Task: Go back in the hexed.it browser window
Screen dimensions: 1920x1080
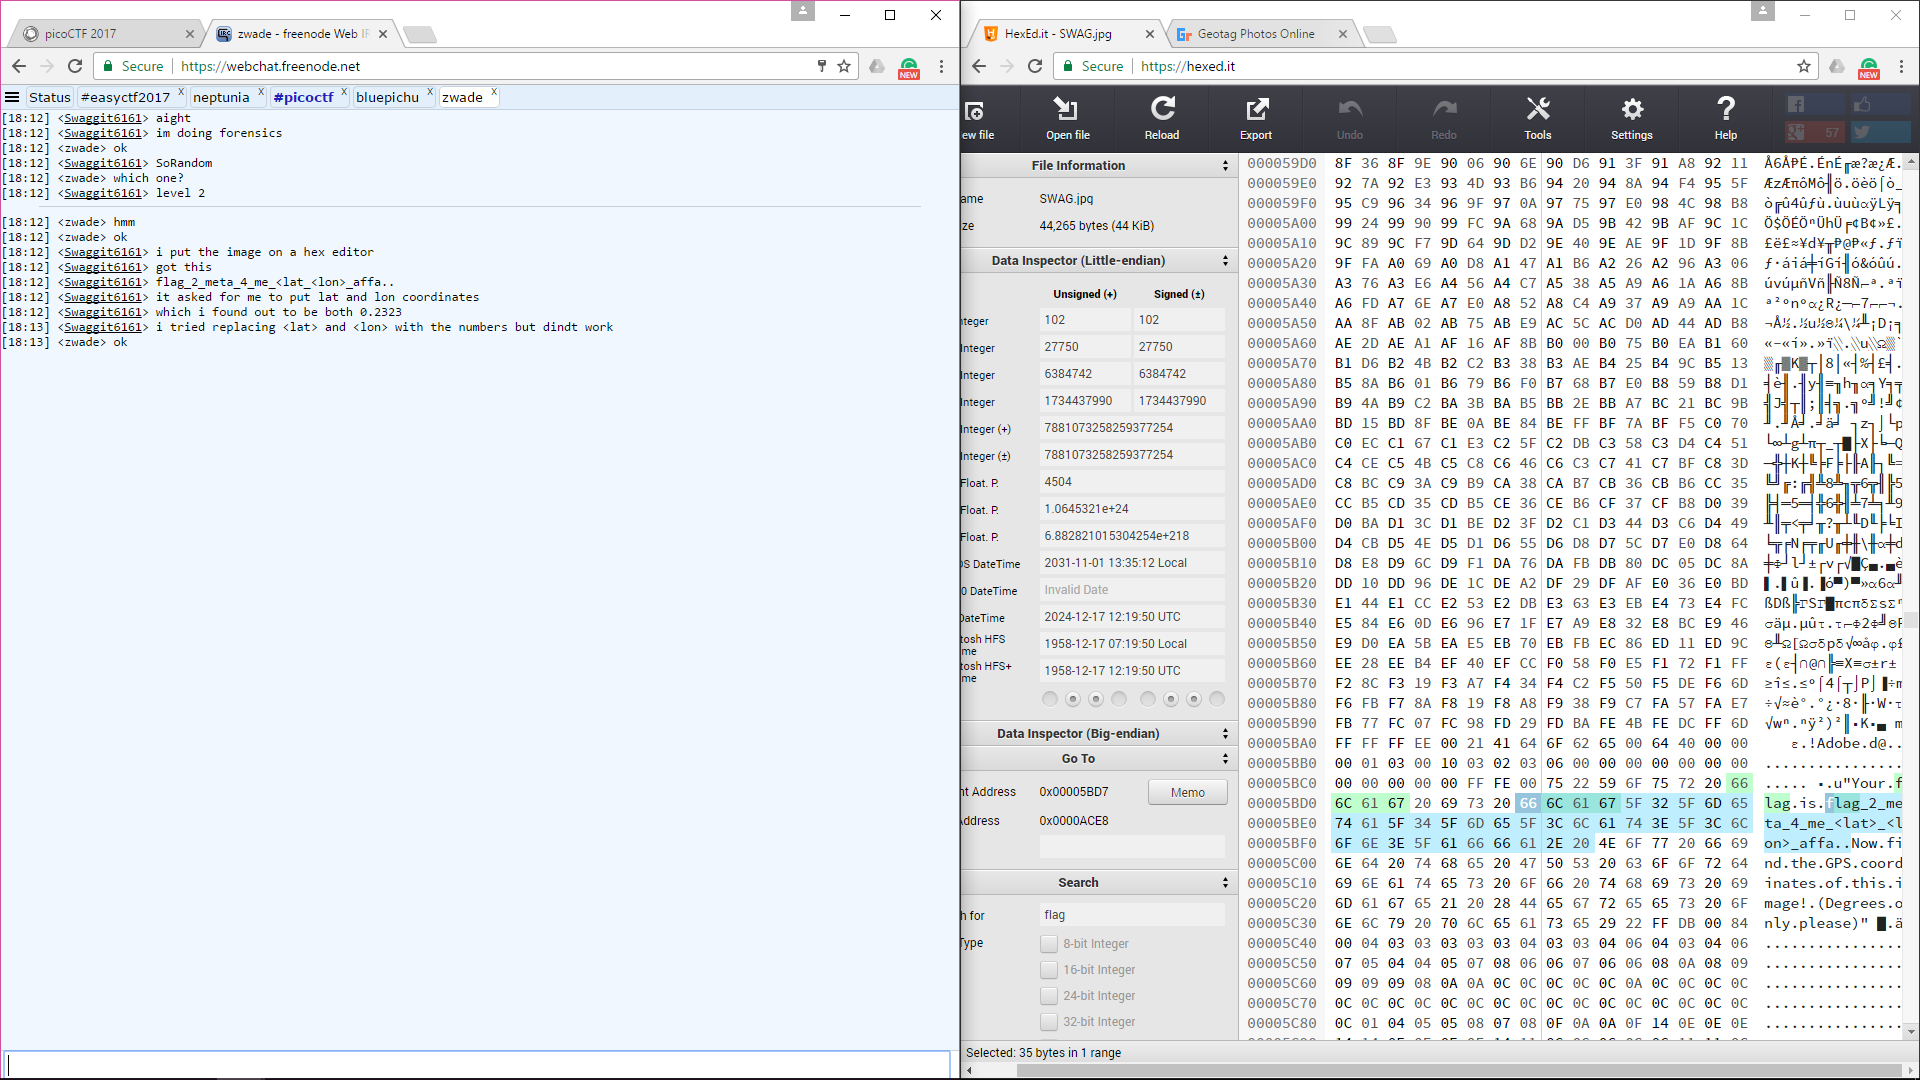Action: [x=979, y=66]
